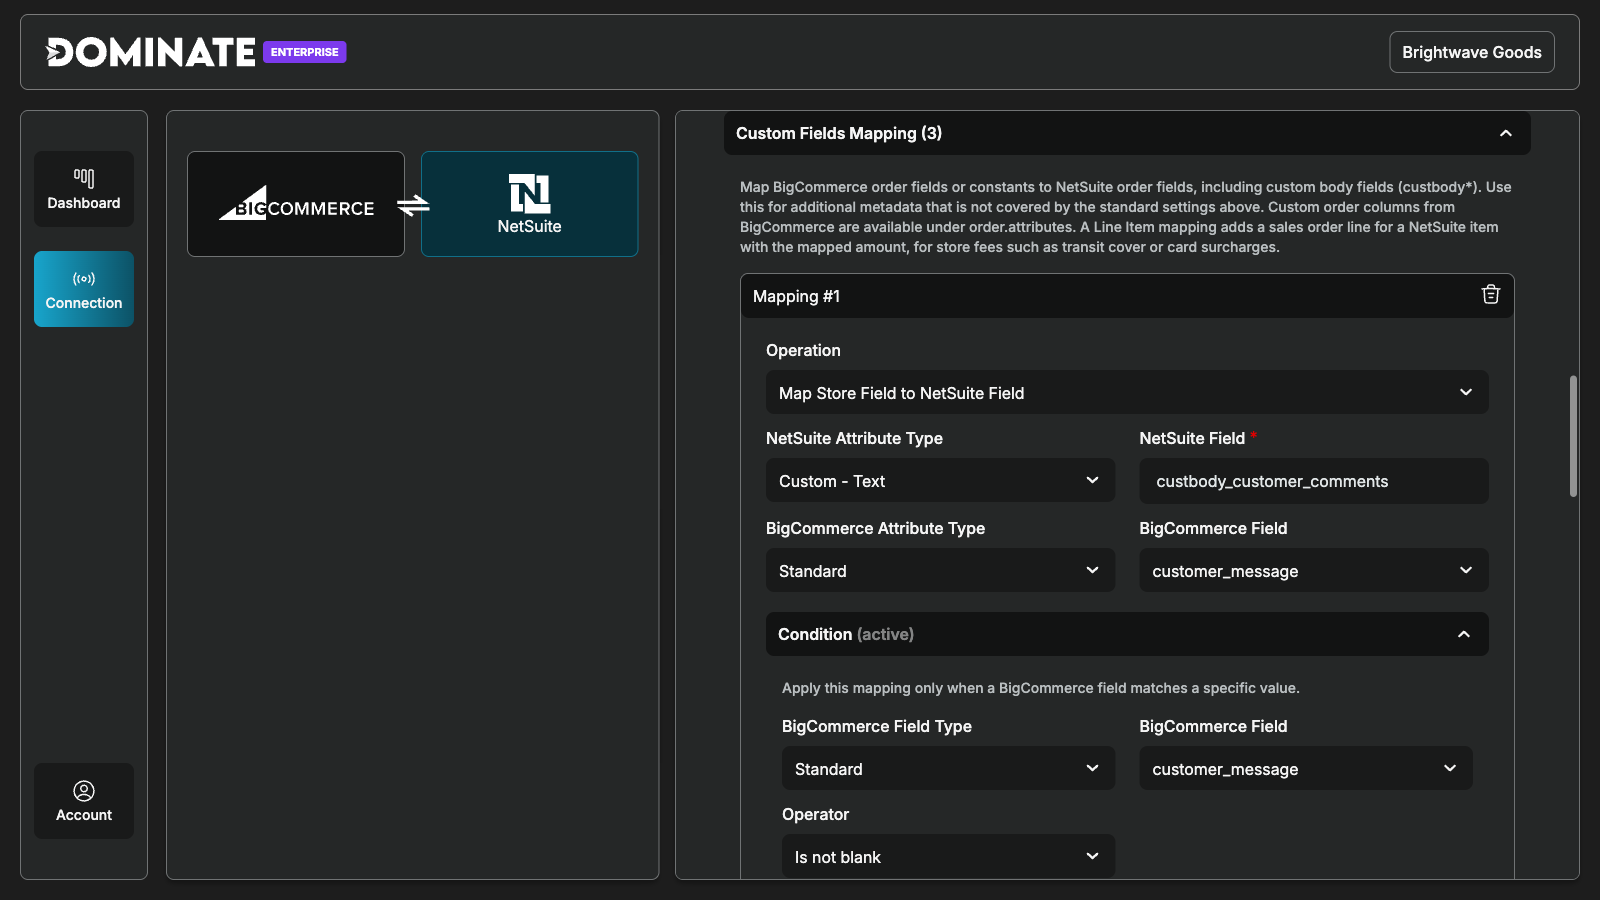Select the NetSuite connection card
Screen dimensions: 1600x900
point(529,204)
